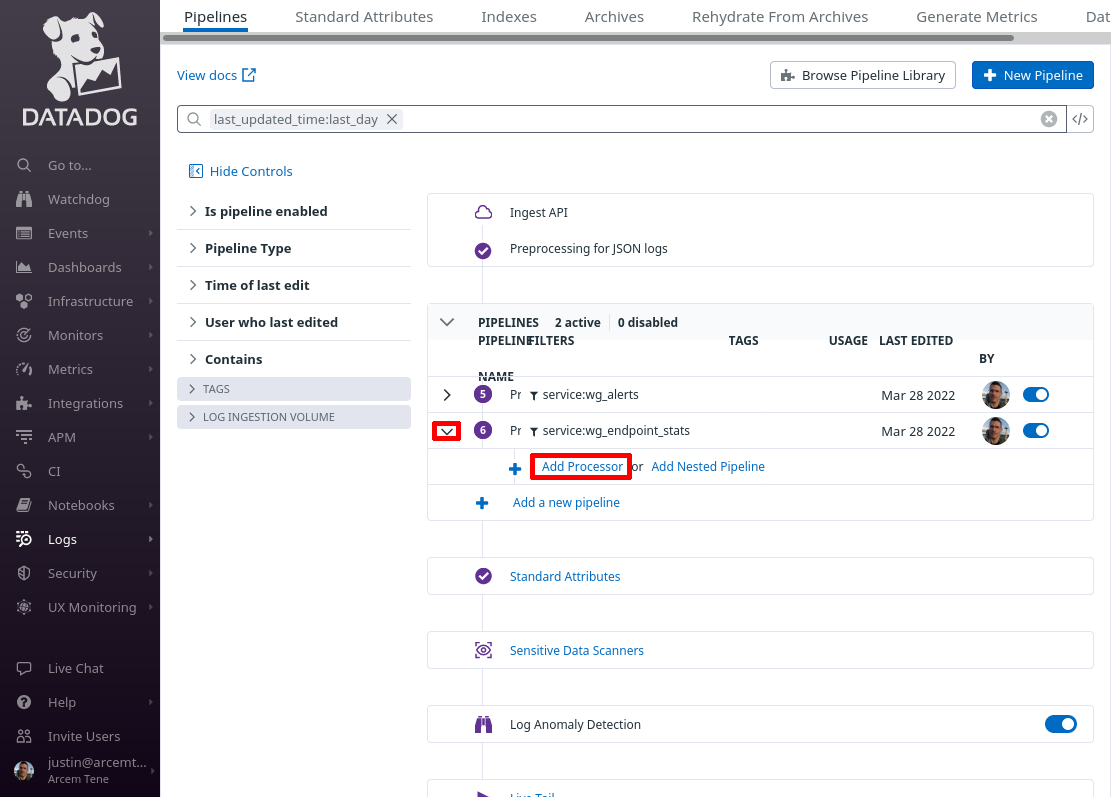Open Help question mark icon
Viewport: 1111px width, 797px height.
pyautogui.click(x=24, y=702)
